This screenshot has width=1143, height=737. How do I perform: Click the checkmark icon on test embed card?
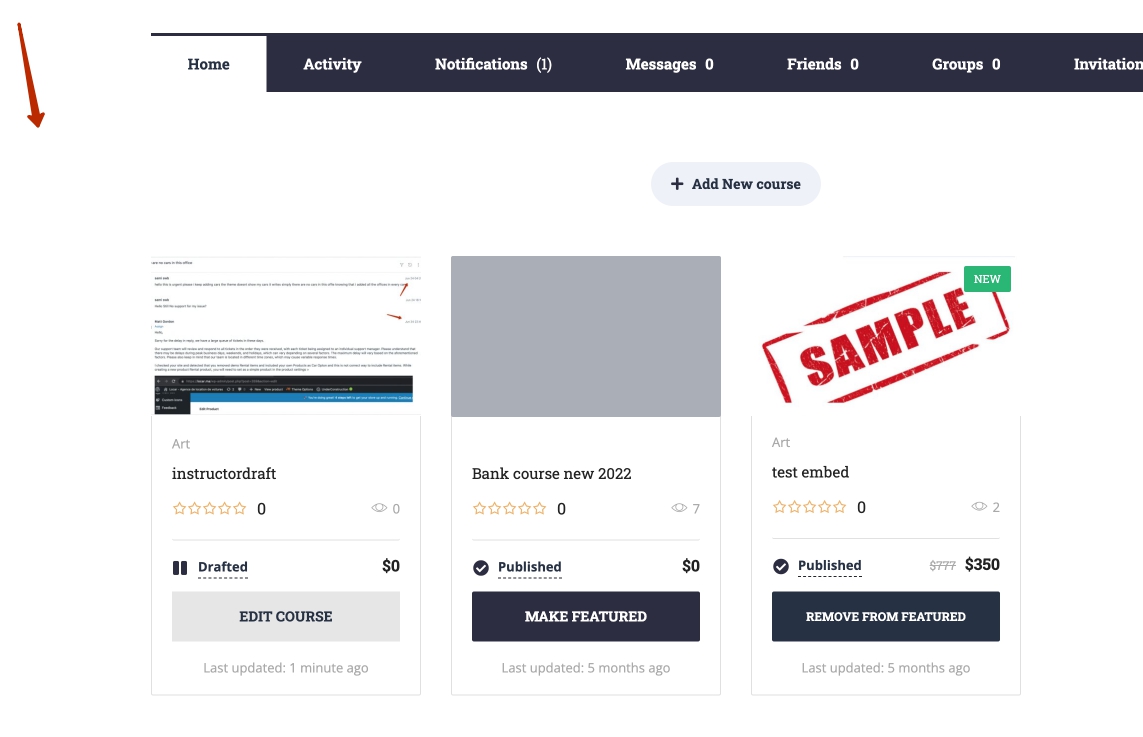click(x=781, y=566)
